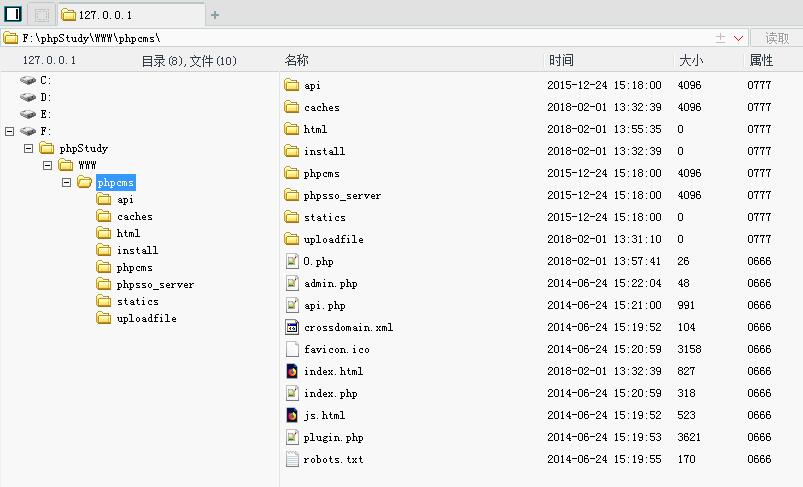The image size is (803, 487).
Task: Click the api folder icon in file list
Action: (291, 85)
